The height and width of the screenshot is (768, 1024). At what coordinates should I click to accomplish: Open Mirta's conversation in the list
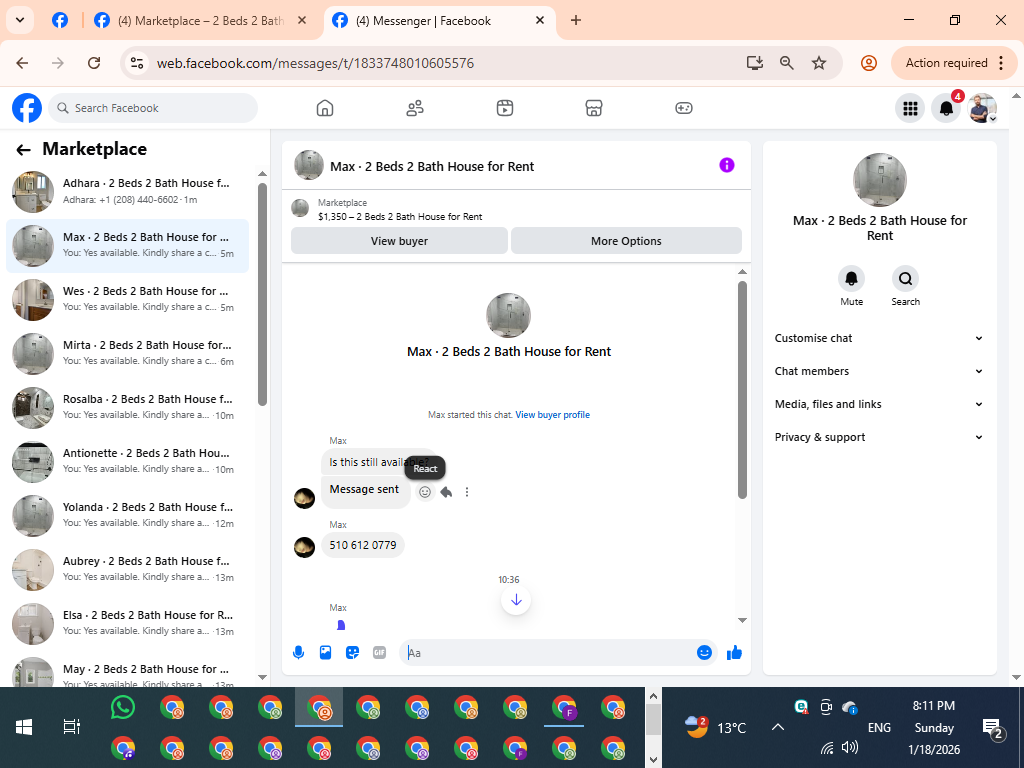click(x=127, y=353)
